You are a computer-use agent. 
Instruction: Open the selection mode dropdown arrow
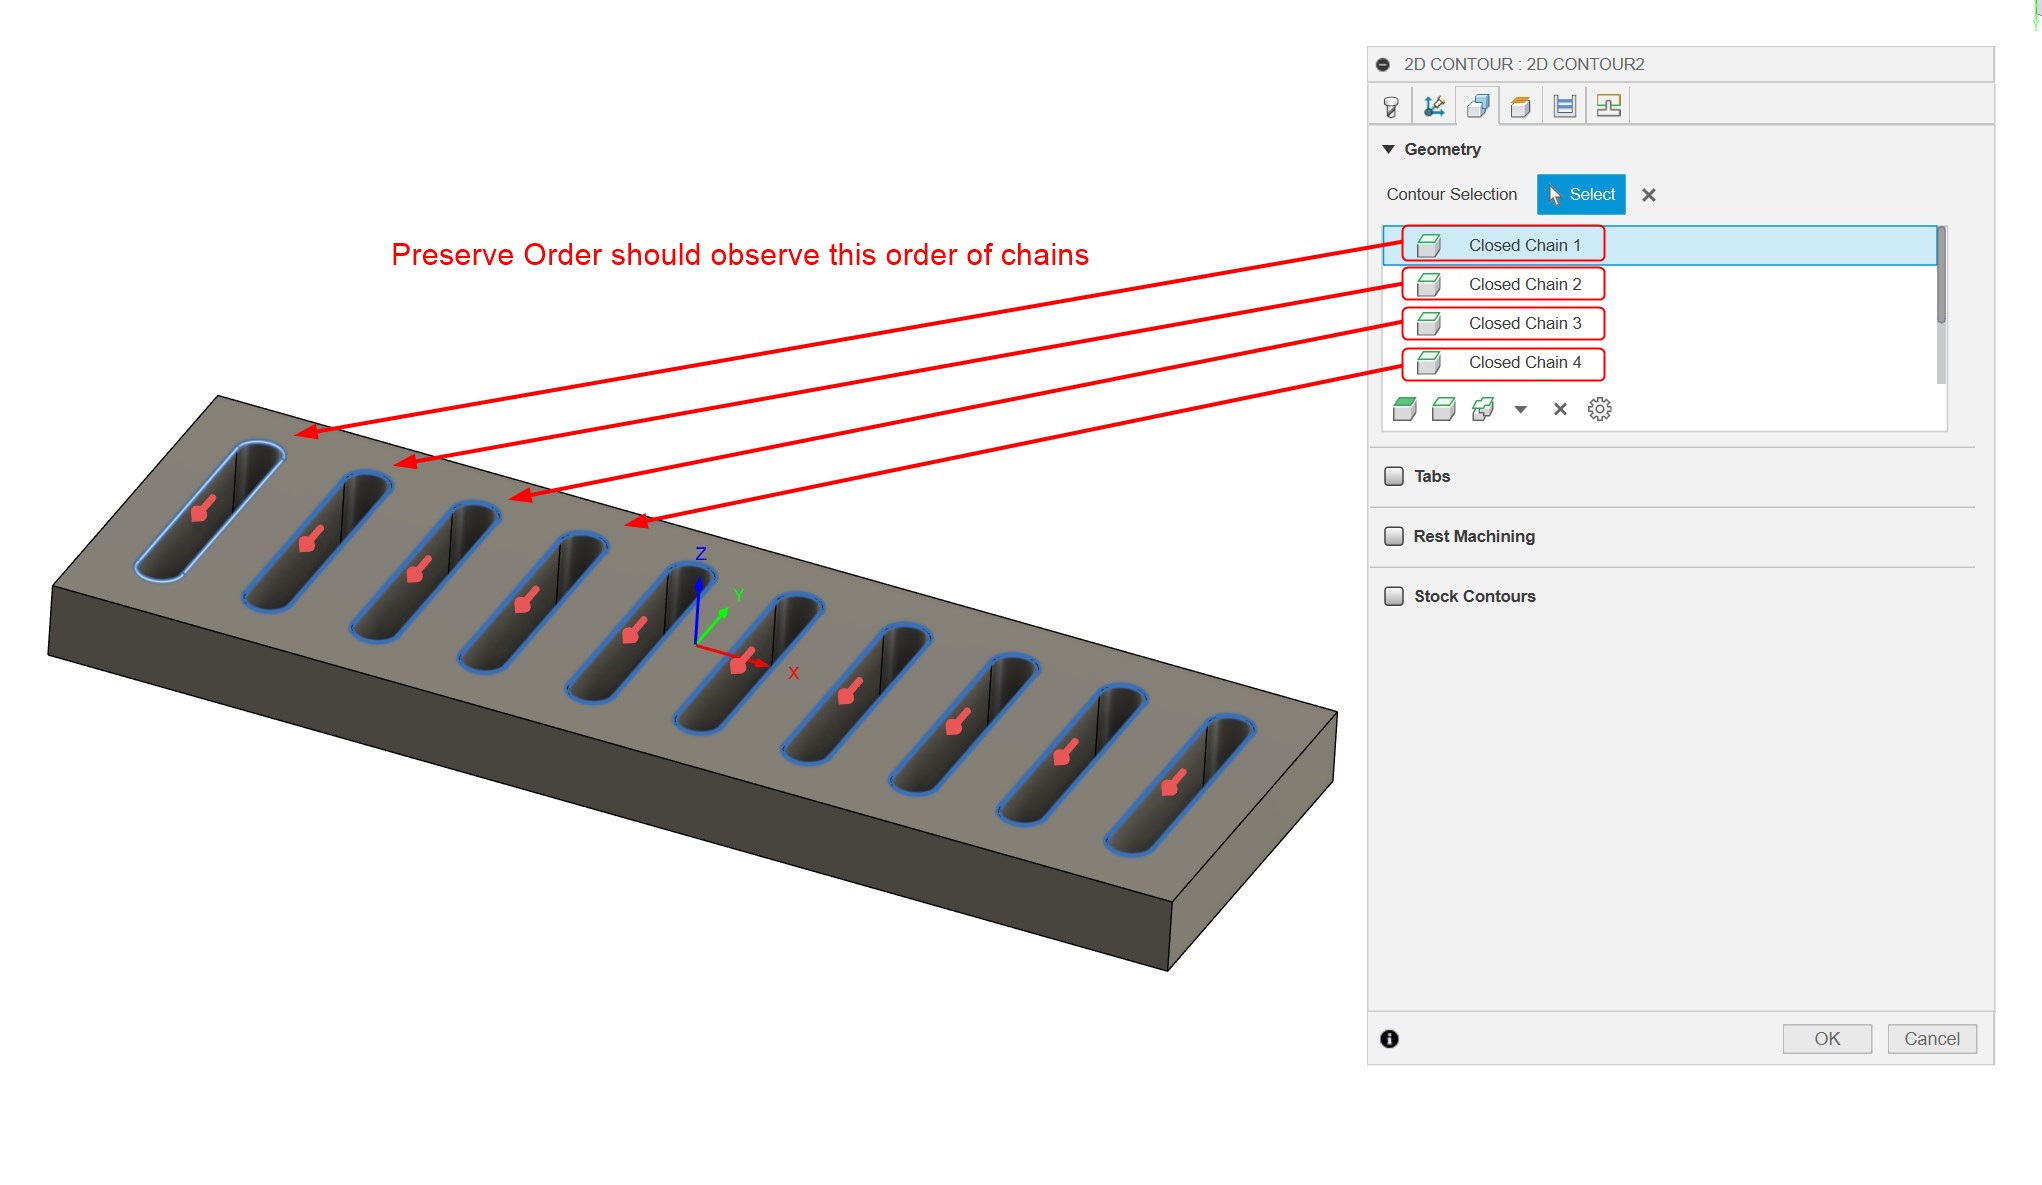tap(1521, 410)
